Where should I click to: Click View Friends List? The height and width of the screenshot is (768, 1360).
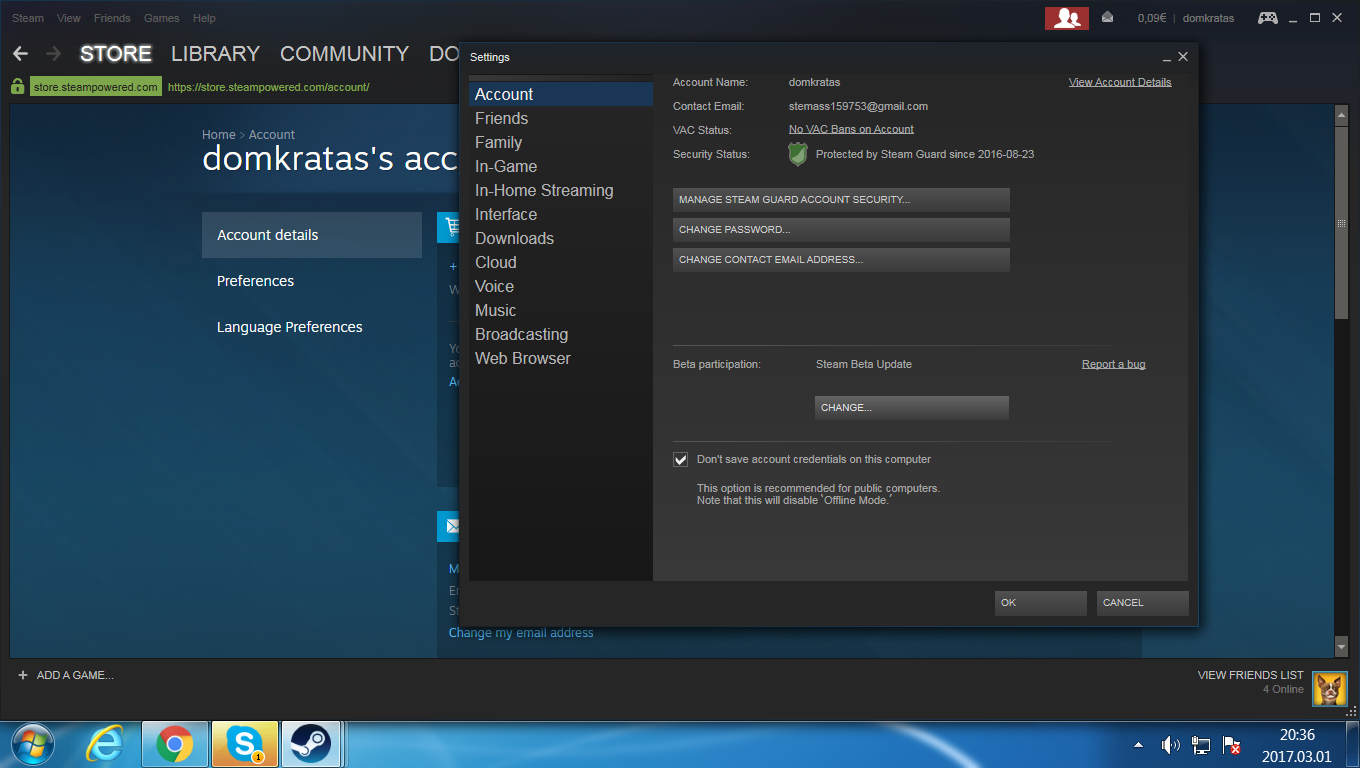tap(1251, 675)
